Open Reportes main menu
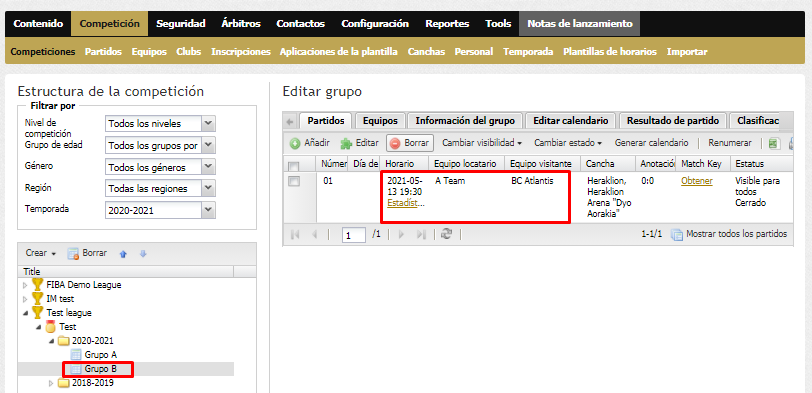 pyautogui.click(x=447, y=23)
